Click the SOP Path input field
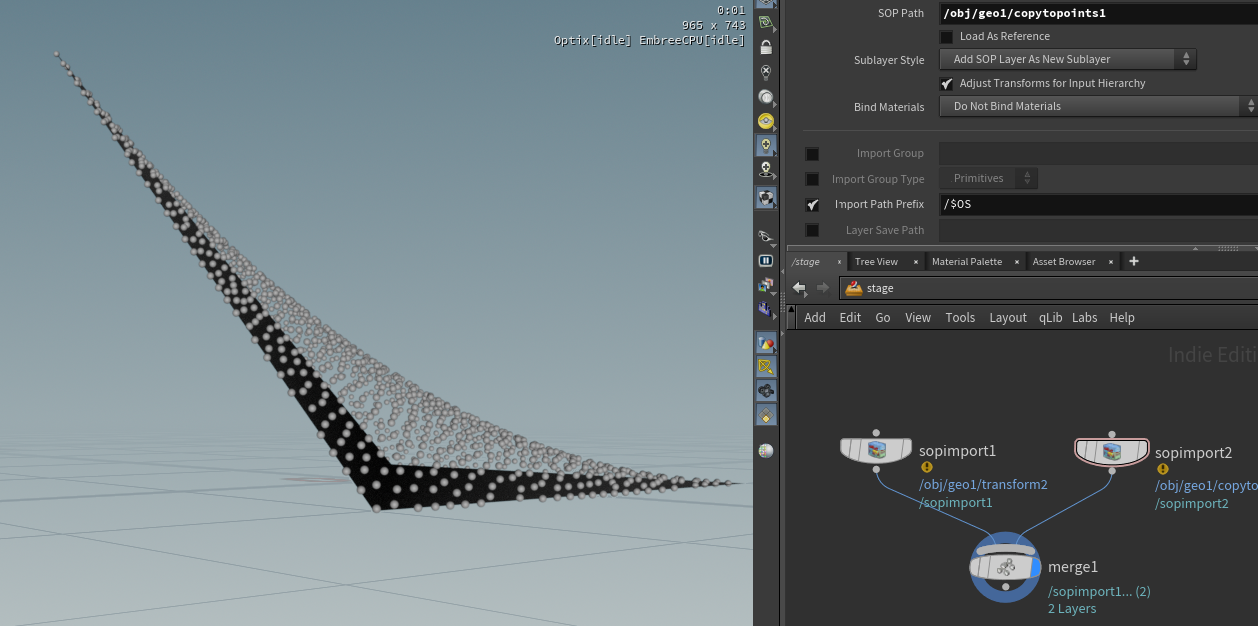Viewport: 1258px width, 626px height. [x=1097, y=13]
